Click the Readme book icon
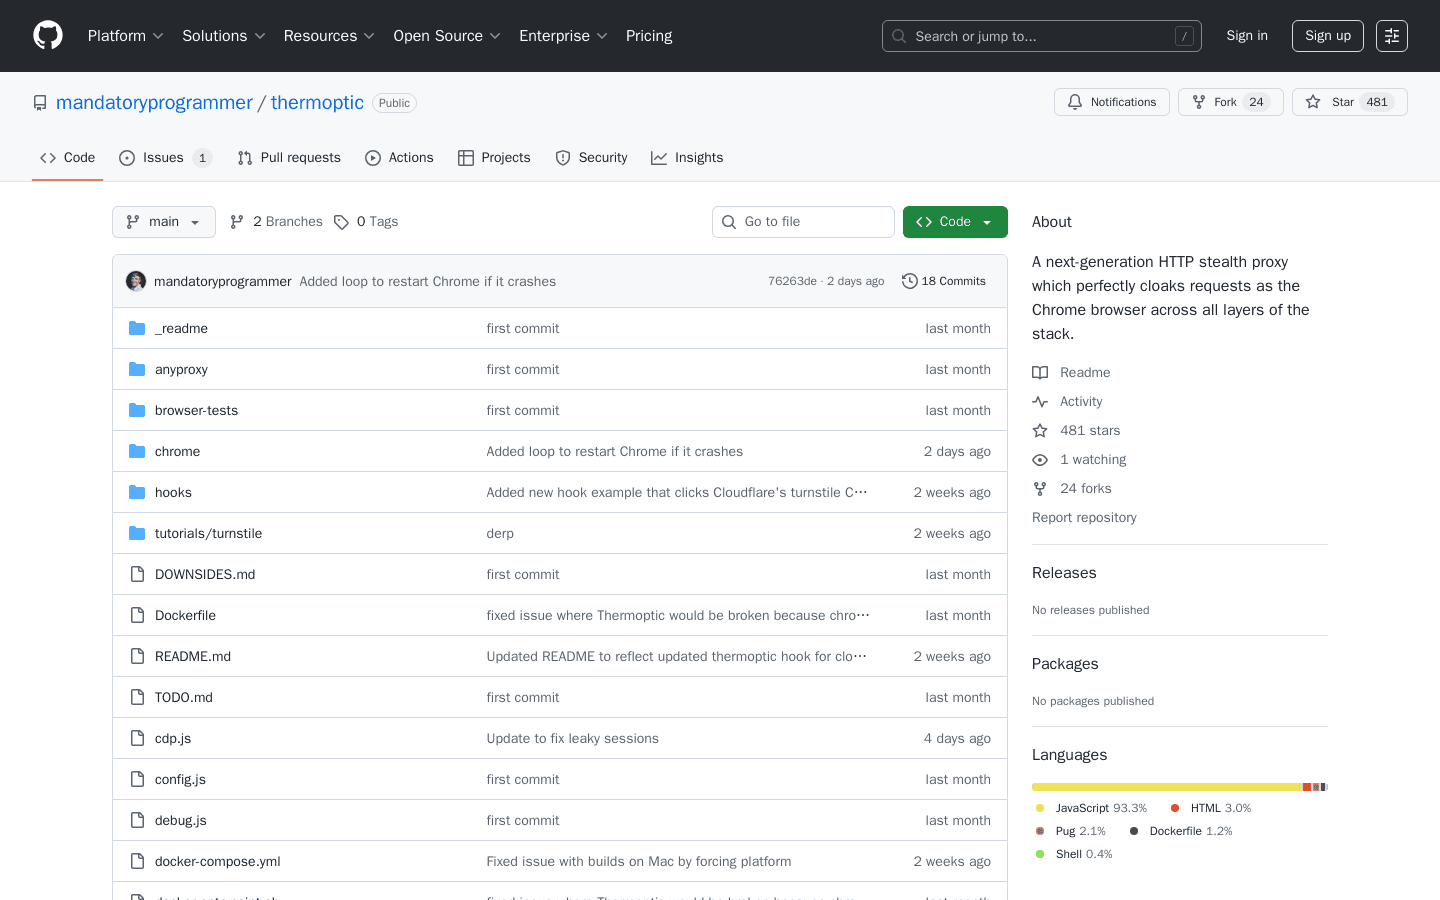 [1040, 372]
